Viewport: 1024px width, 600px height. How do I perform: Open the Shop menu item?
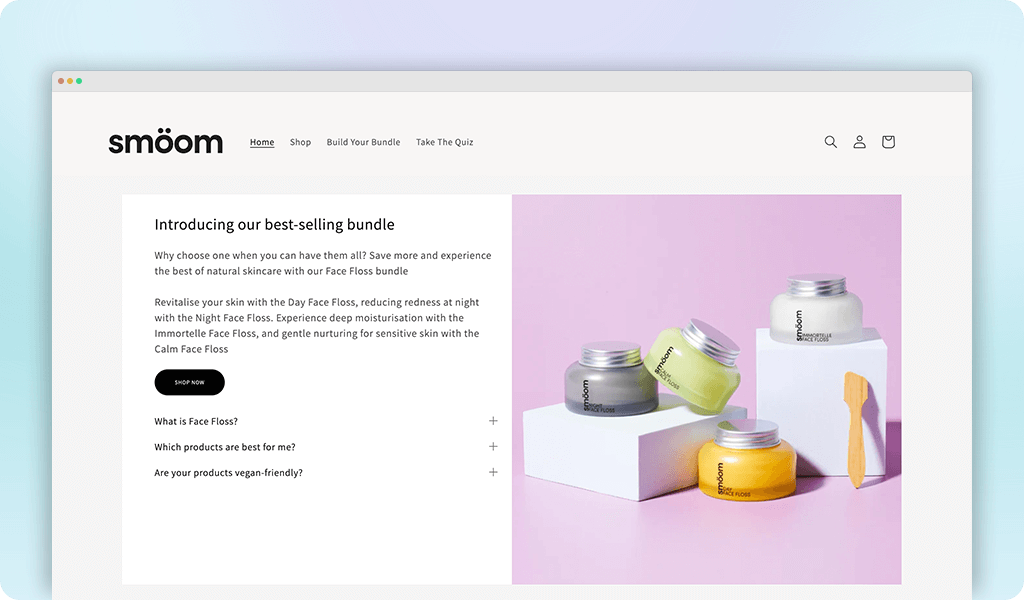[300, 142]
